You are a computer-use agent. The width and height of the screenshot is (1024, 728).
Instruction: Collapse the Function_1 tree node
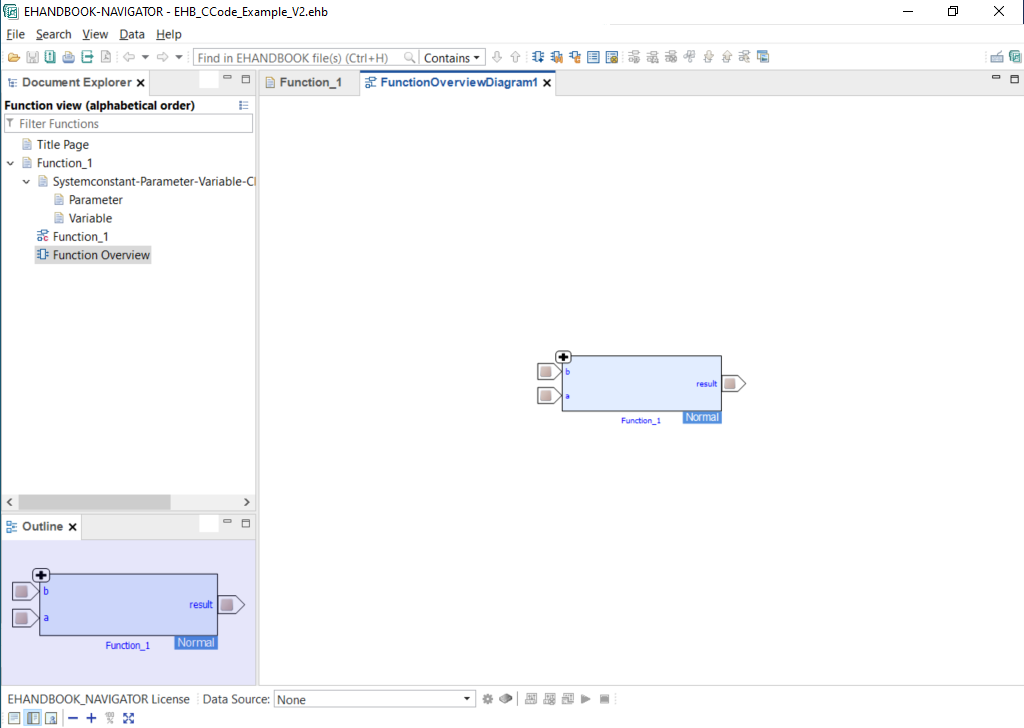(11, 163)
